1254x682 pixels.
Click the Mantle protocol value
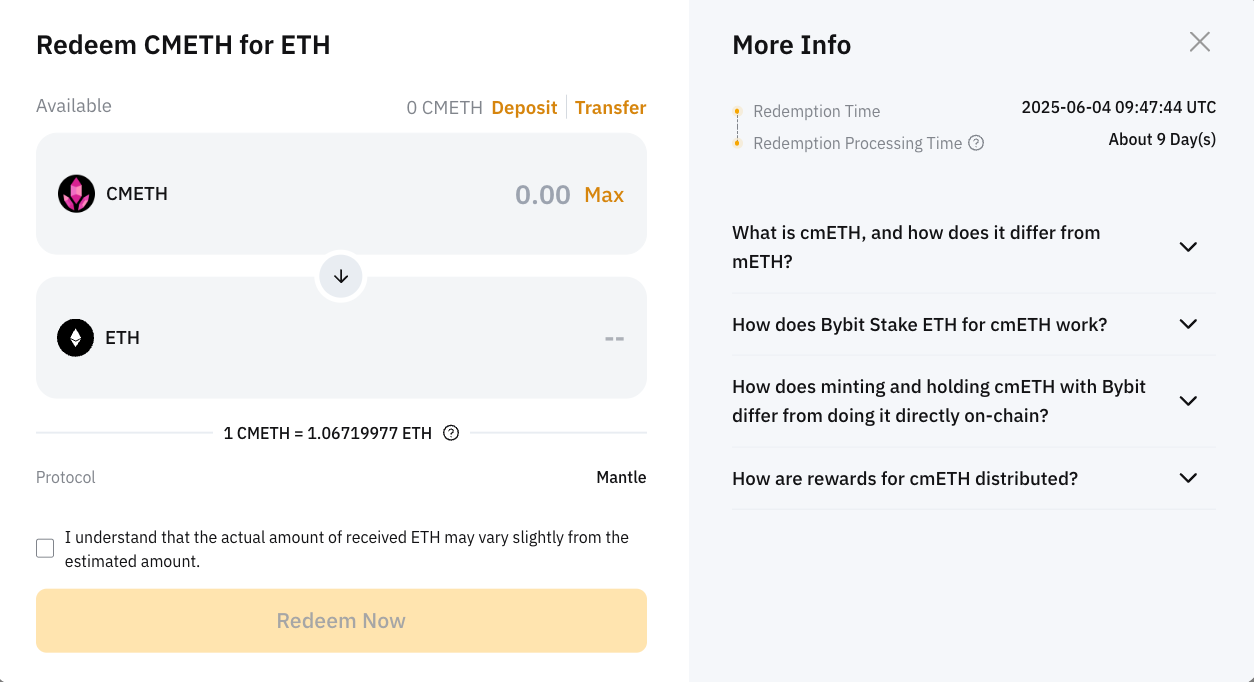coord(621,477)
